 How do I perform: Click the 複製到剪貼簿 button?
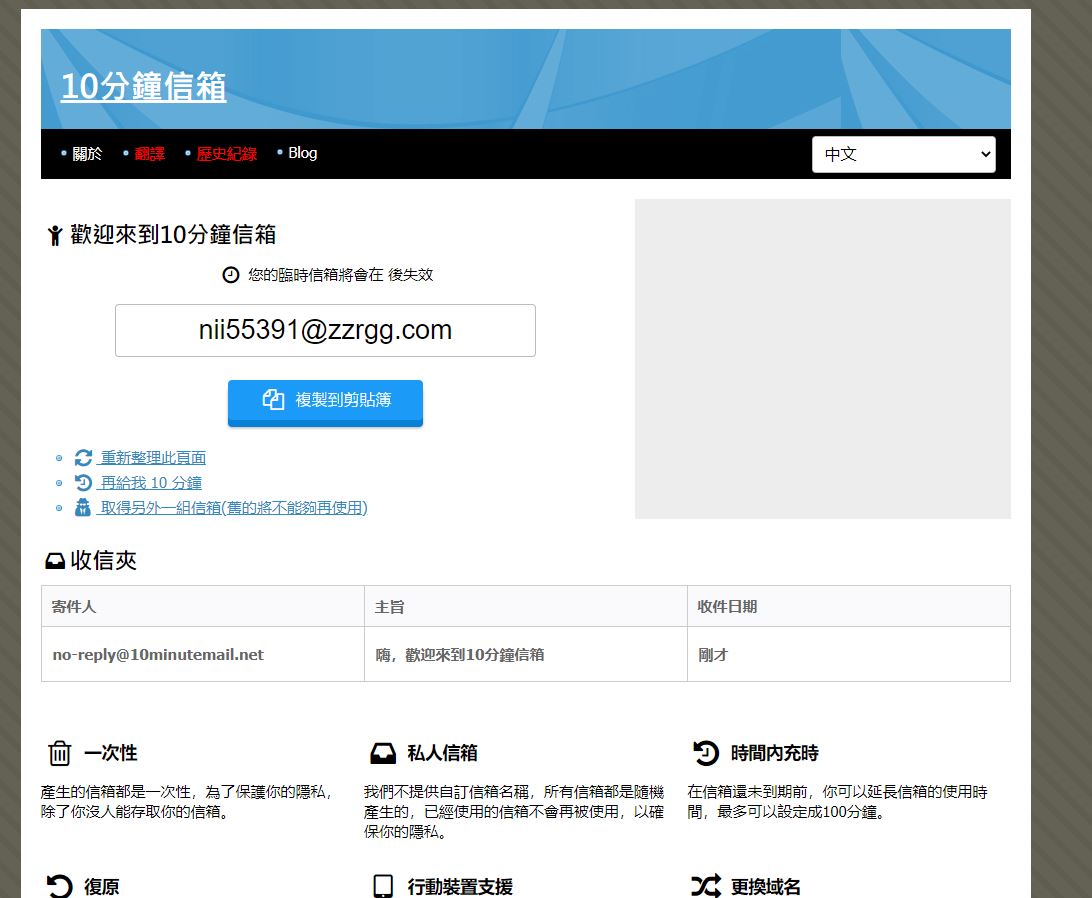click(x=325, y=403)
